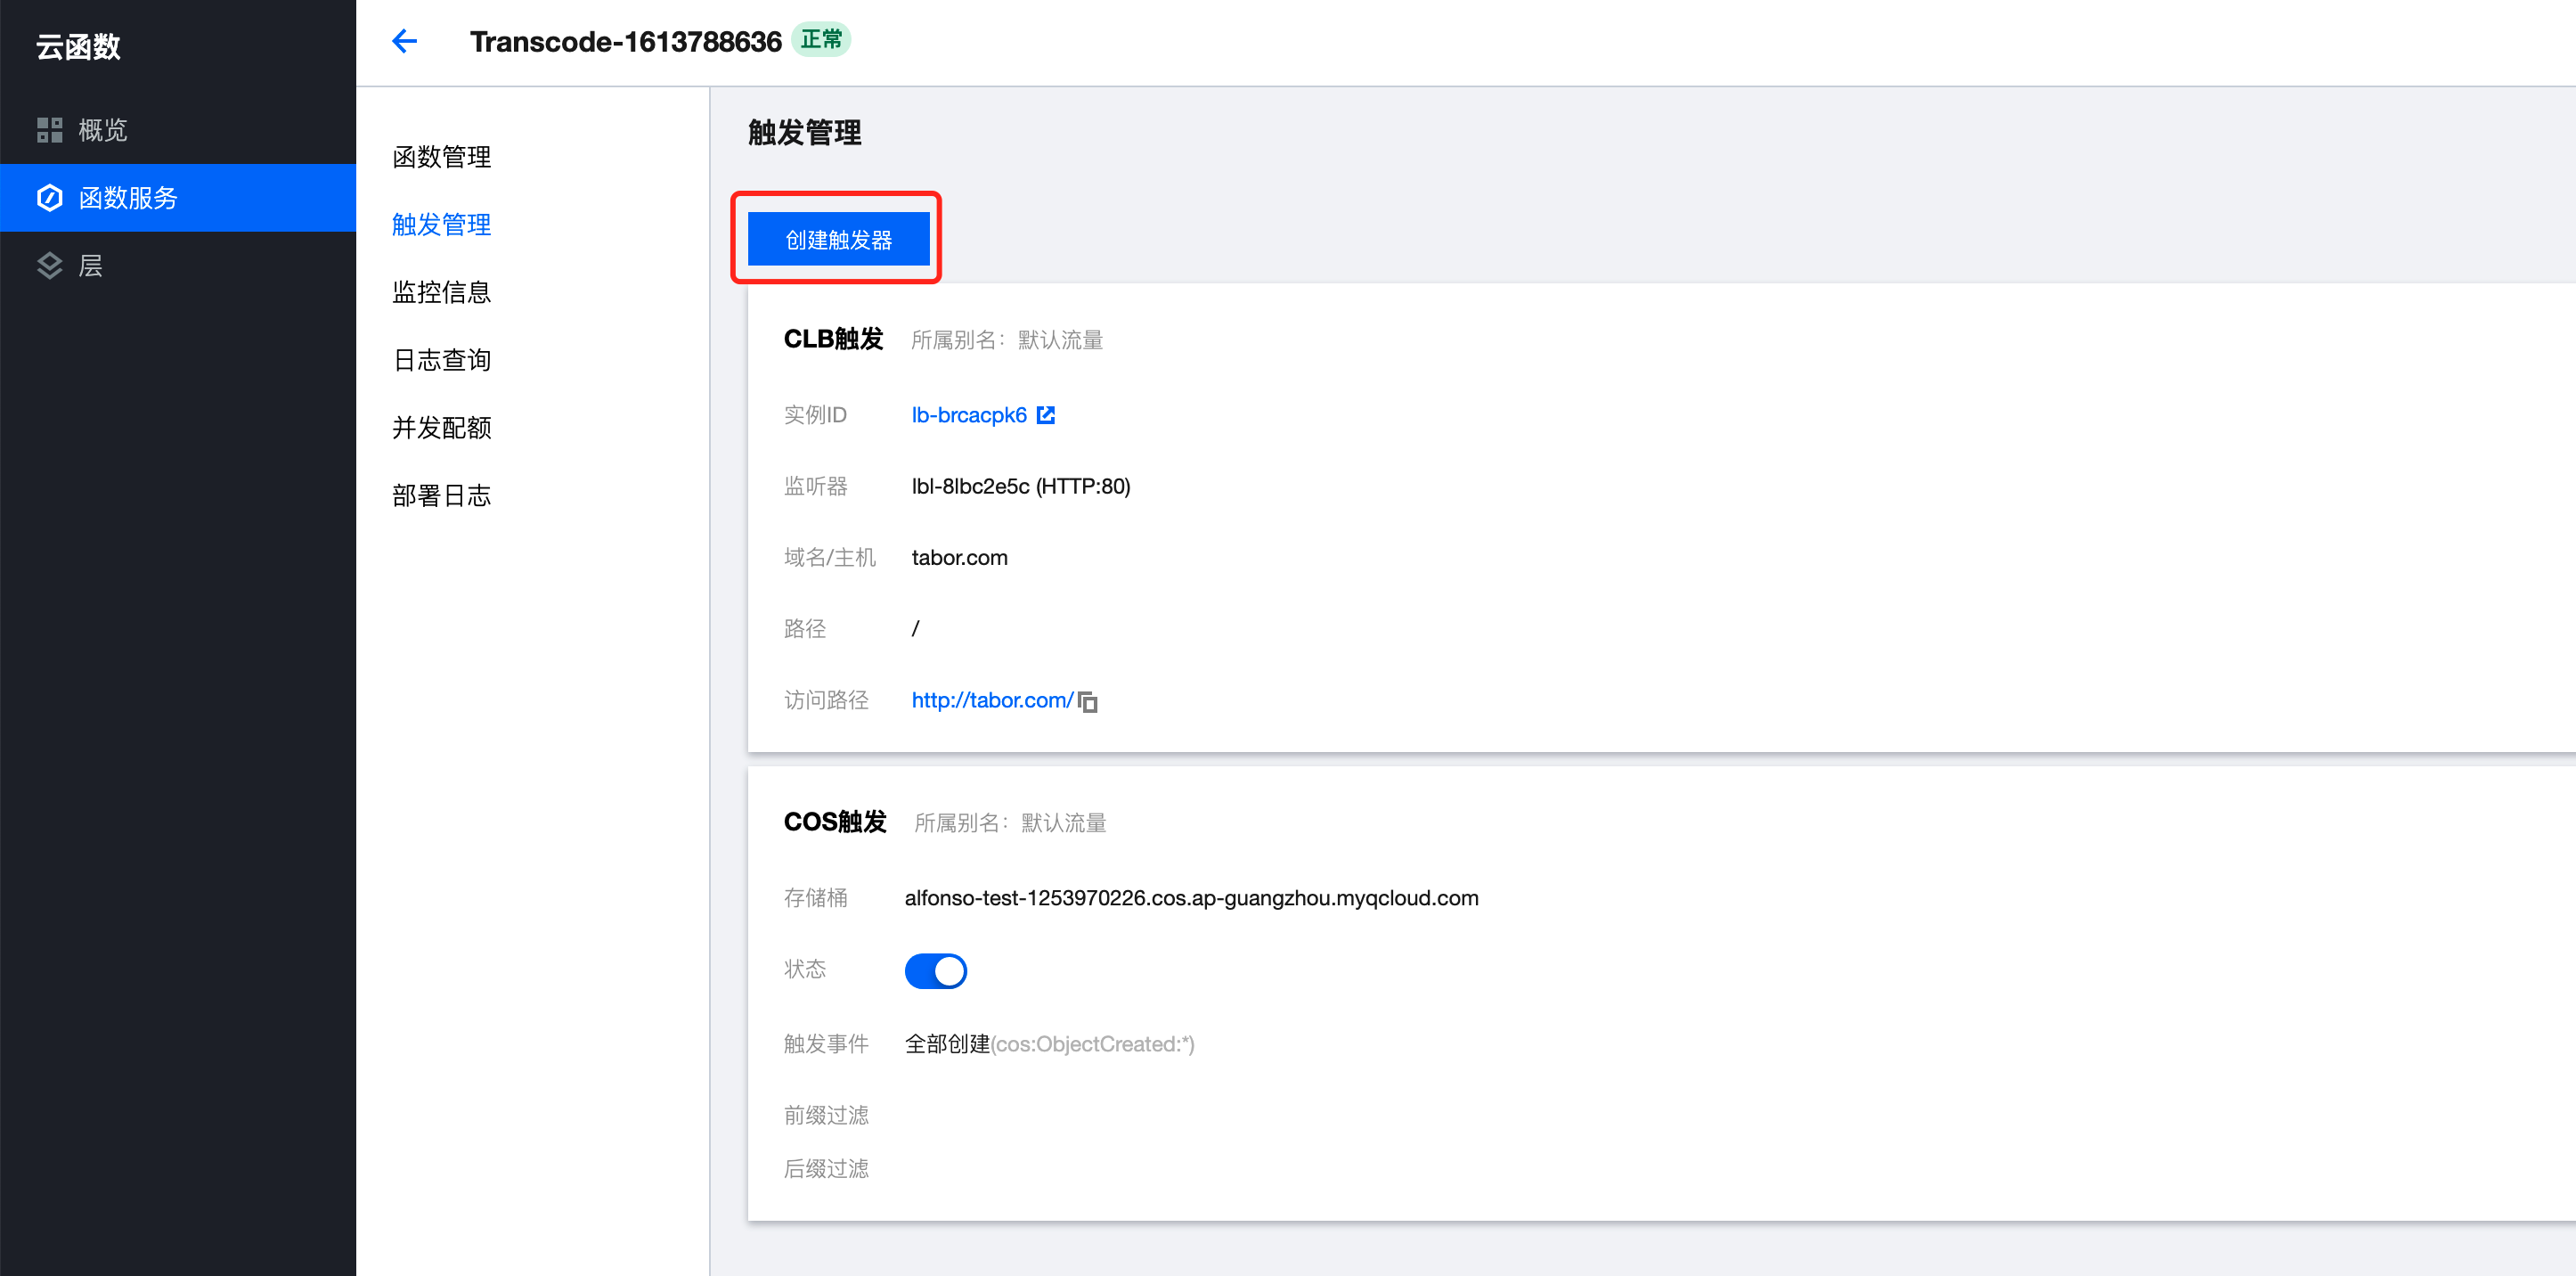This screenshot has height=1276, width=2576.
Task: Click the 触发事件 label
Action: pyautogui.click(x=826, y=1045)
